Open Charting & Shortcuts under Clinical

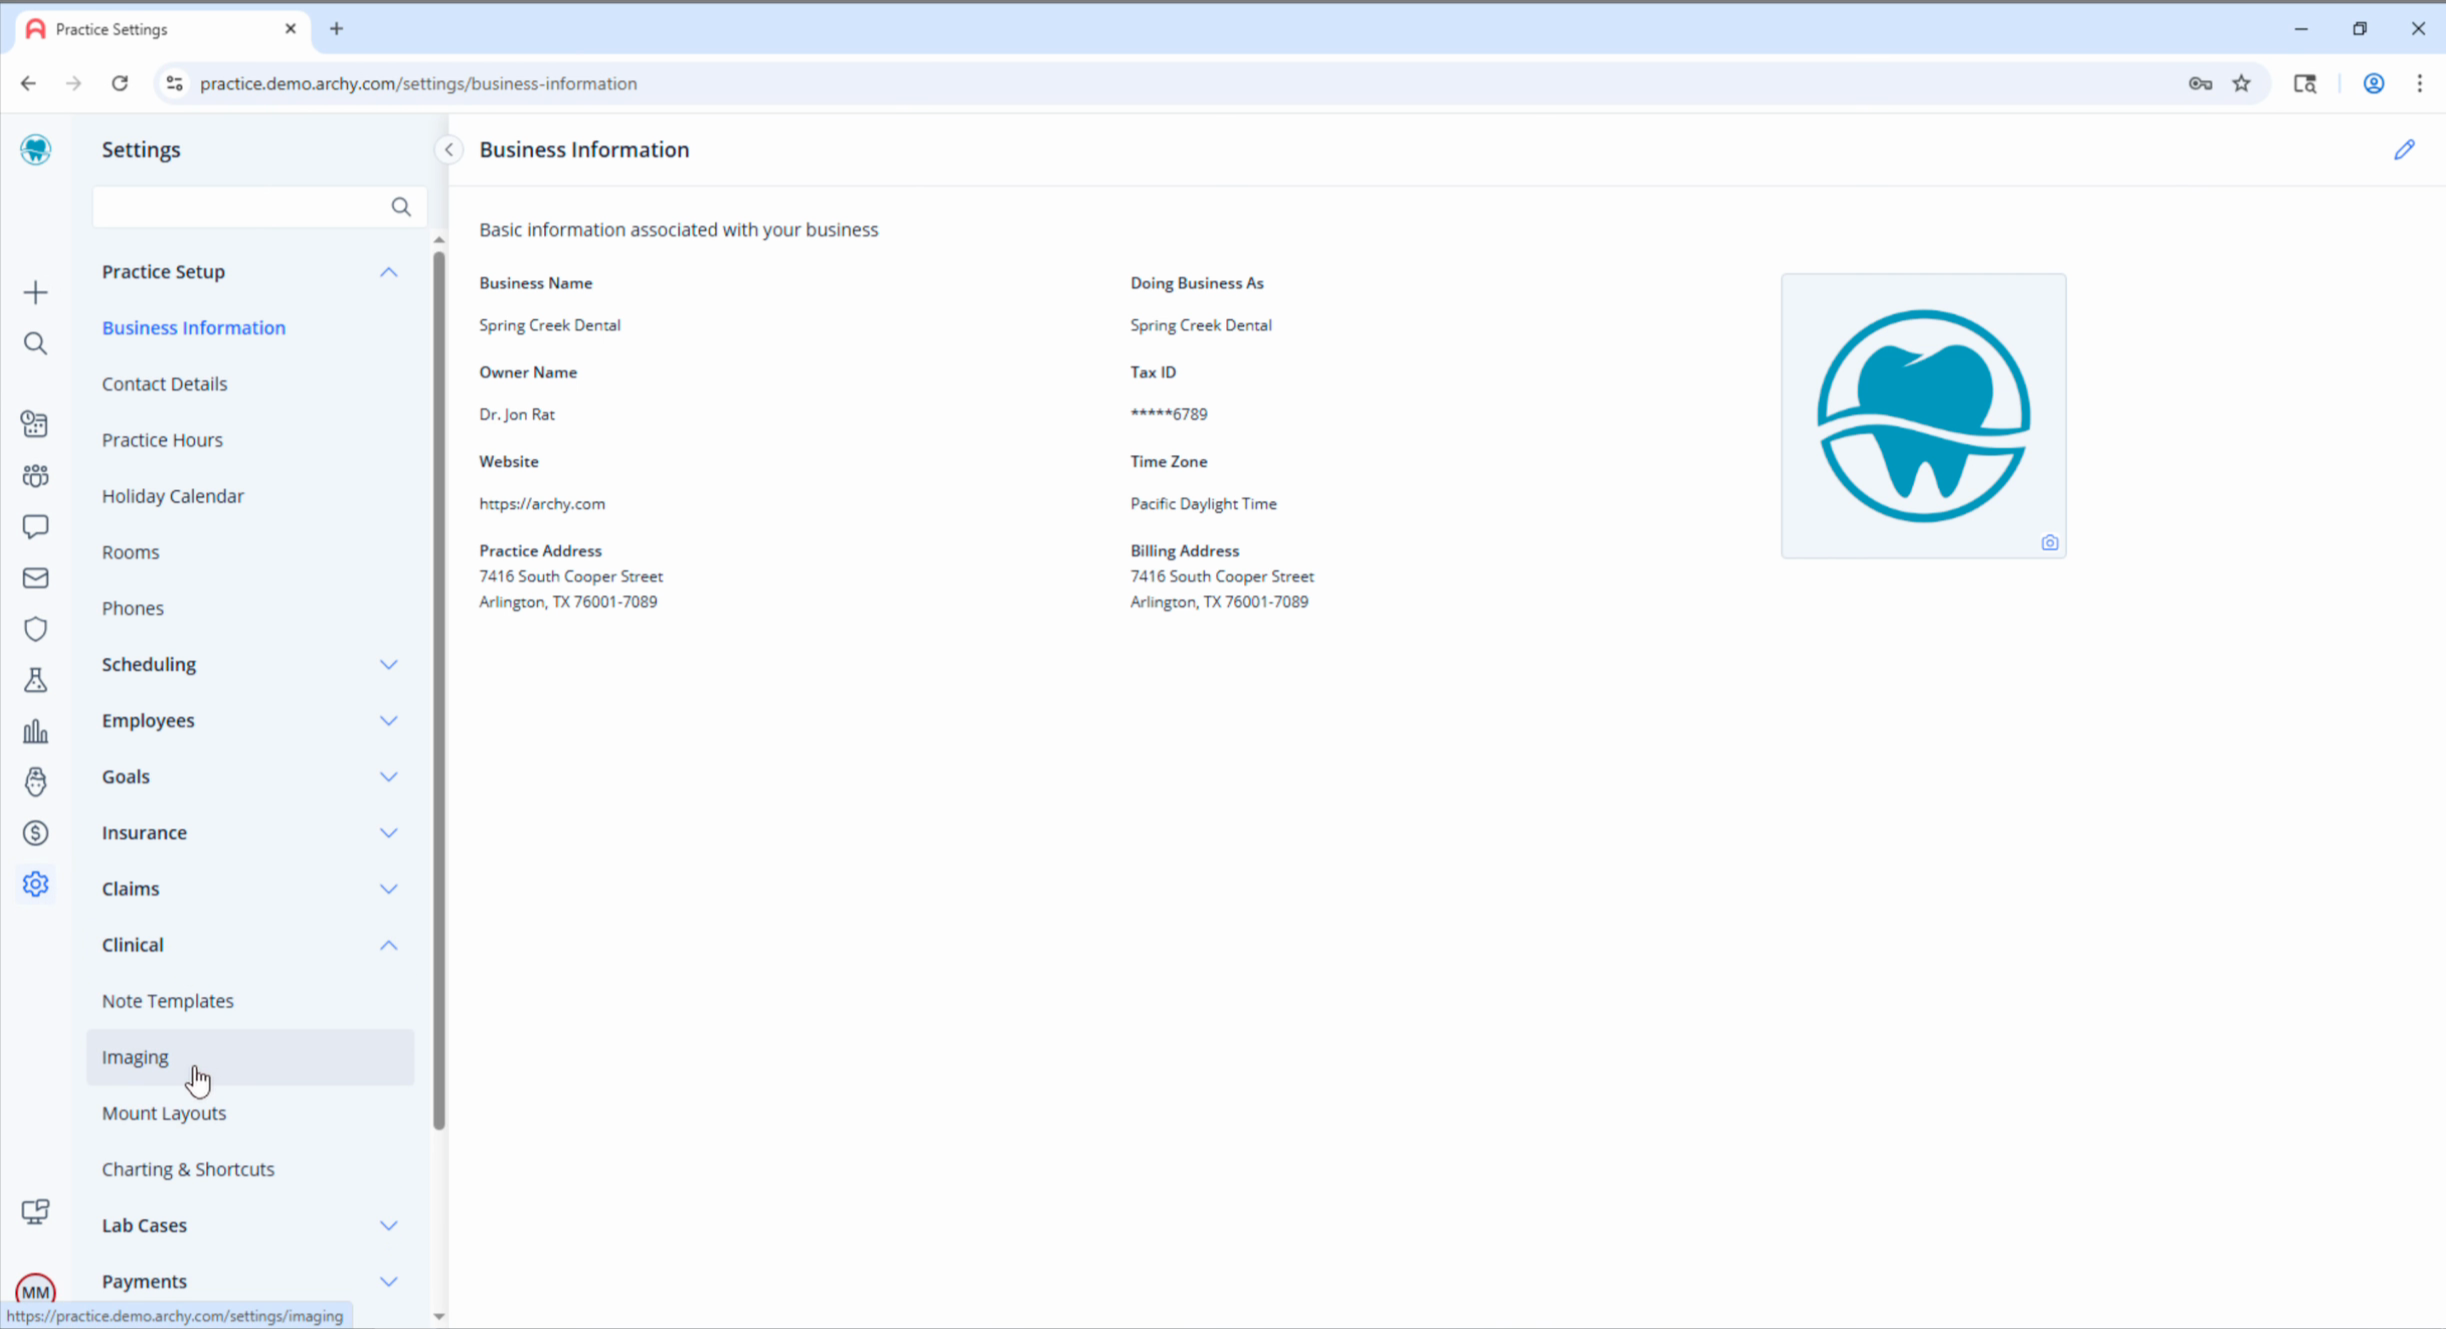[x=187, y=1169]
